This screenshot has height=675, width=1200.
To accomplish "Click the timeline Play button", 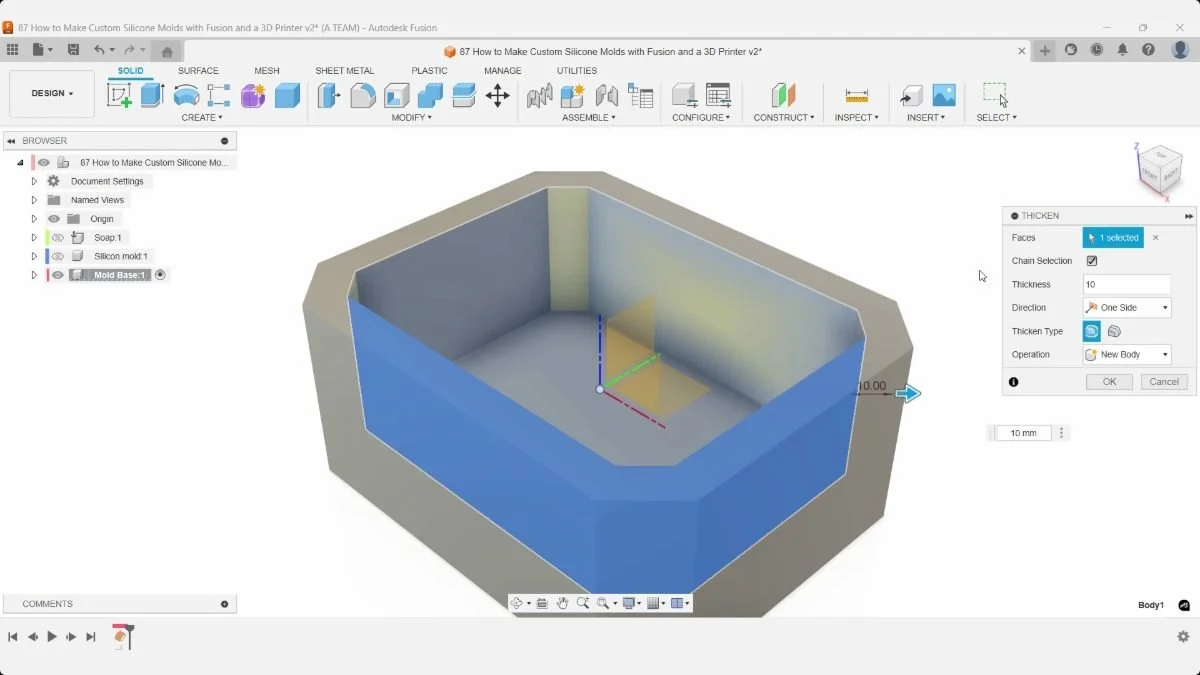I will click(52, 637).
